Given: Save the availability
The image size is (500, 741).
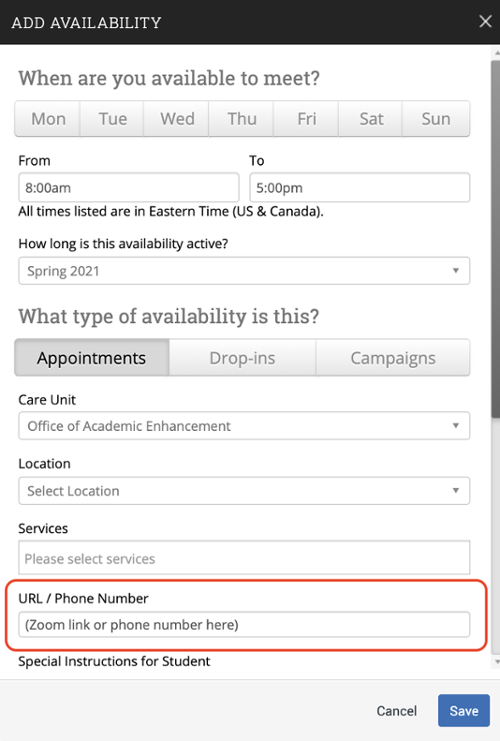Looking at the screenshot, I should [x=464, y=710].
